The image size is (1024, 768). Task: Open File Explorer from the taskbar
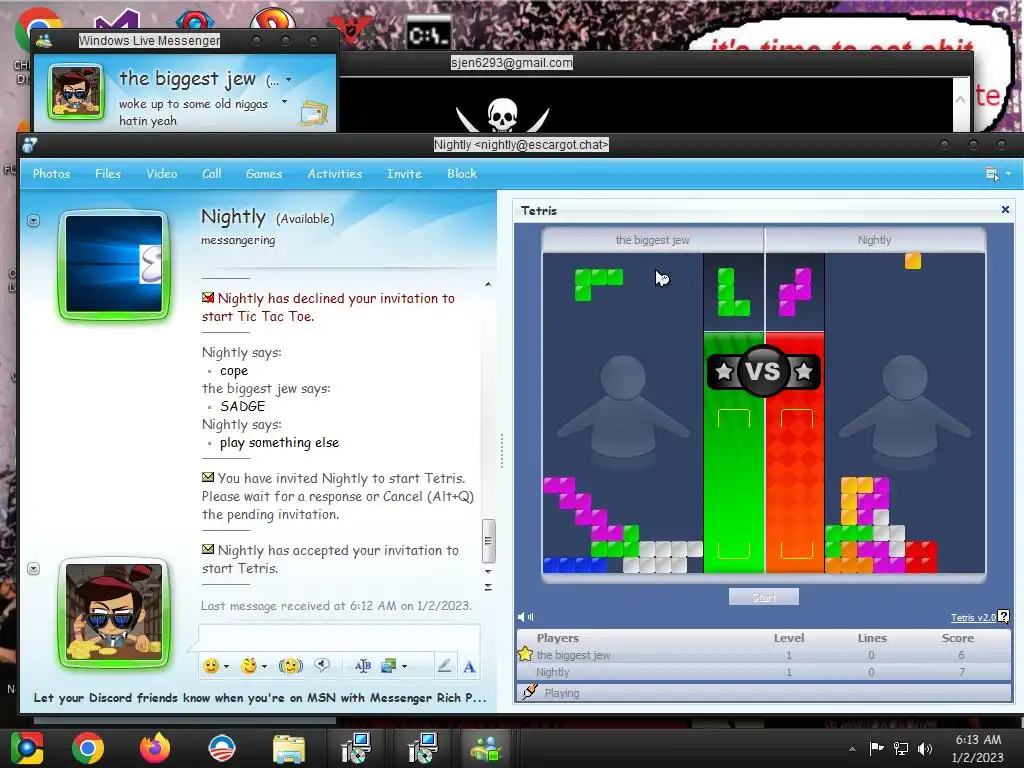point(288,748)
